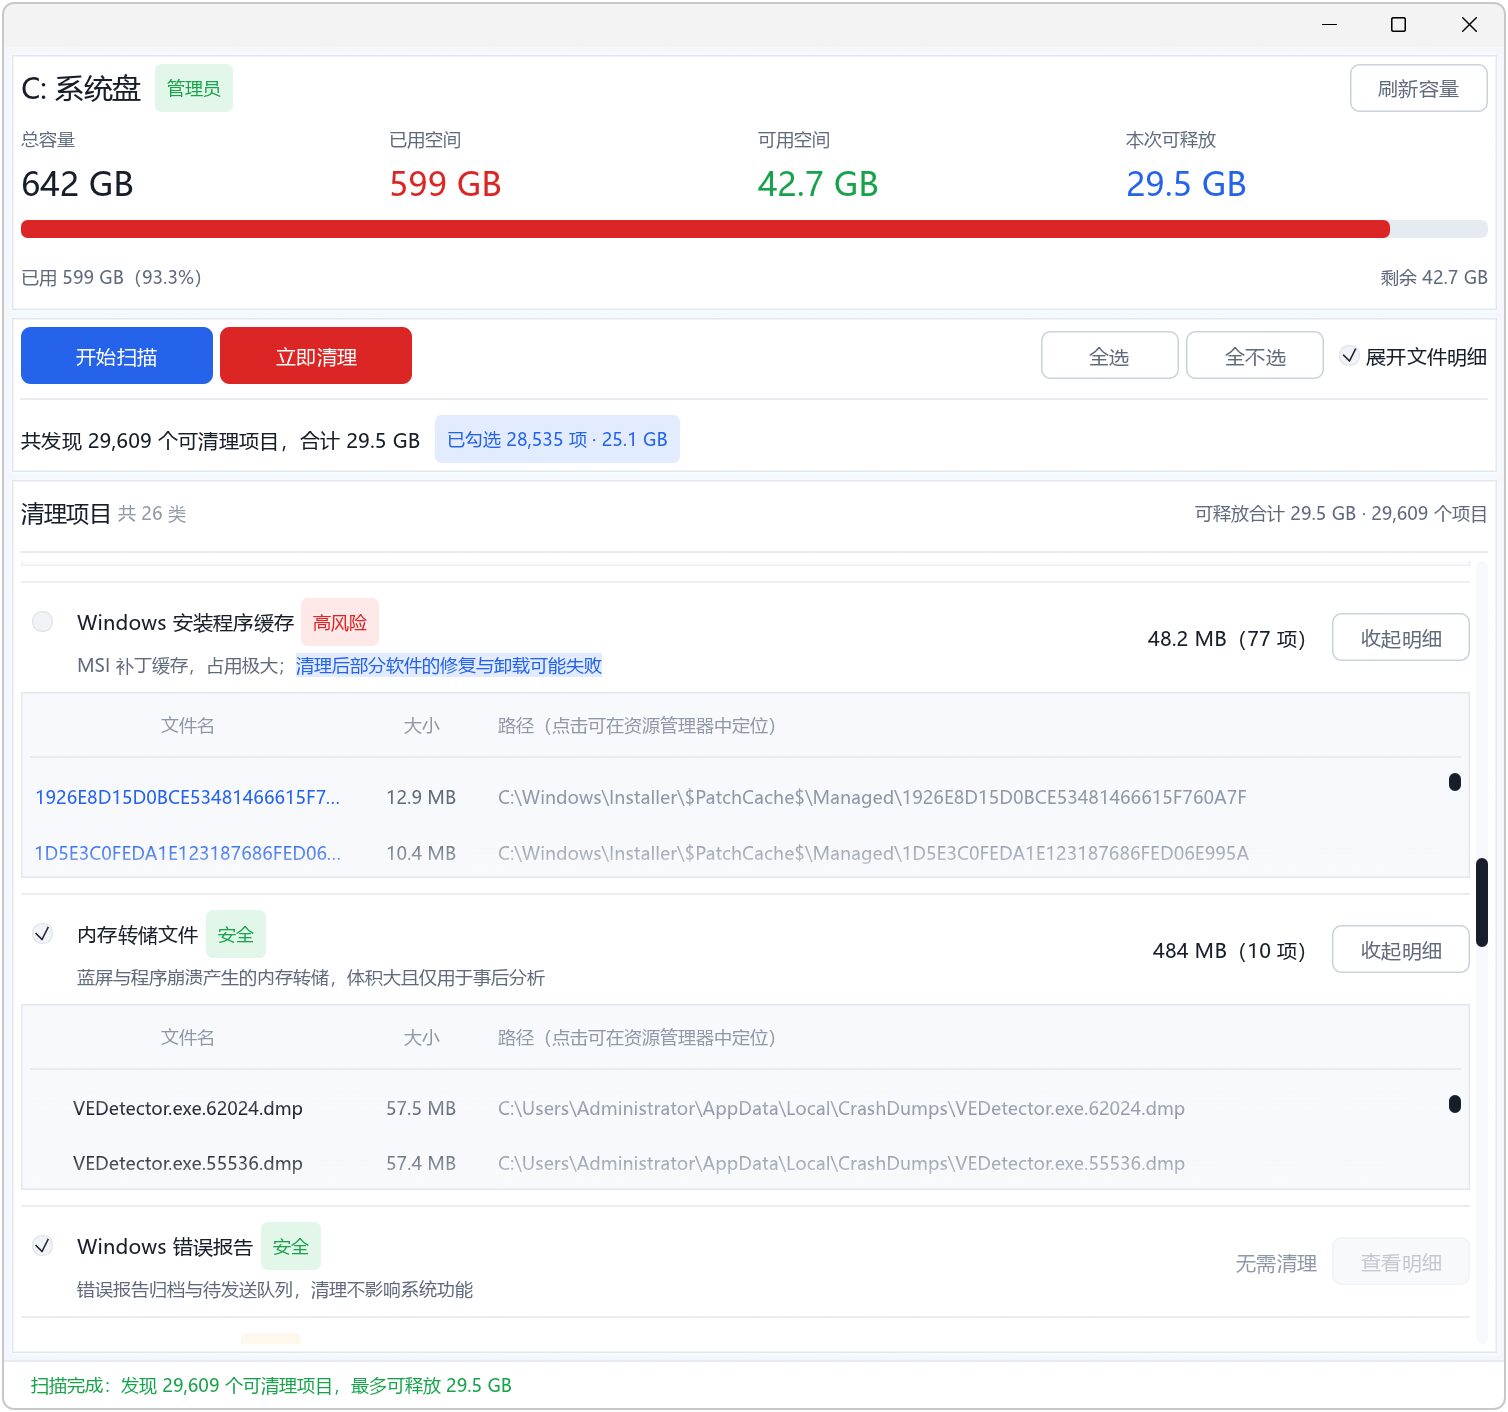Click path of 1926E8D15D0BCE... in PatchCache

click(x=872, y=797)
